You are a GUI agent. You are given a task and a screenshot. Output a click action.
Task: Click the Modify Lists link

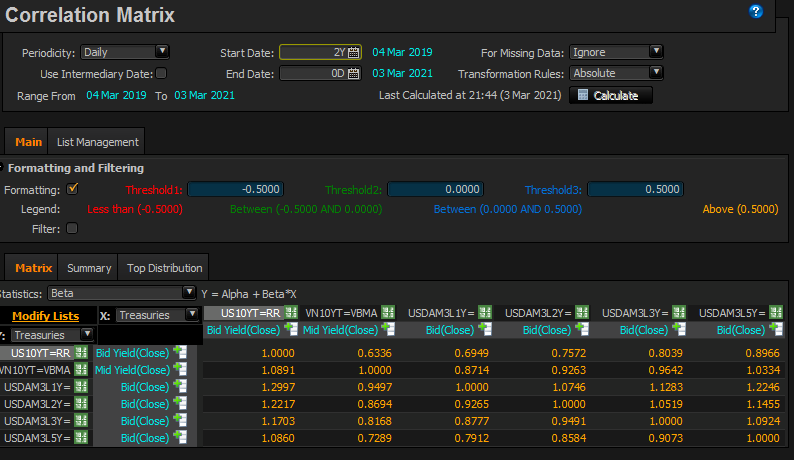click(45, 316)
